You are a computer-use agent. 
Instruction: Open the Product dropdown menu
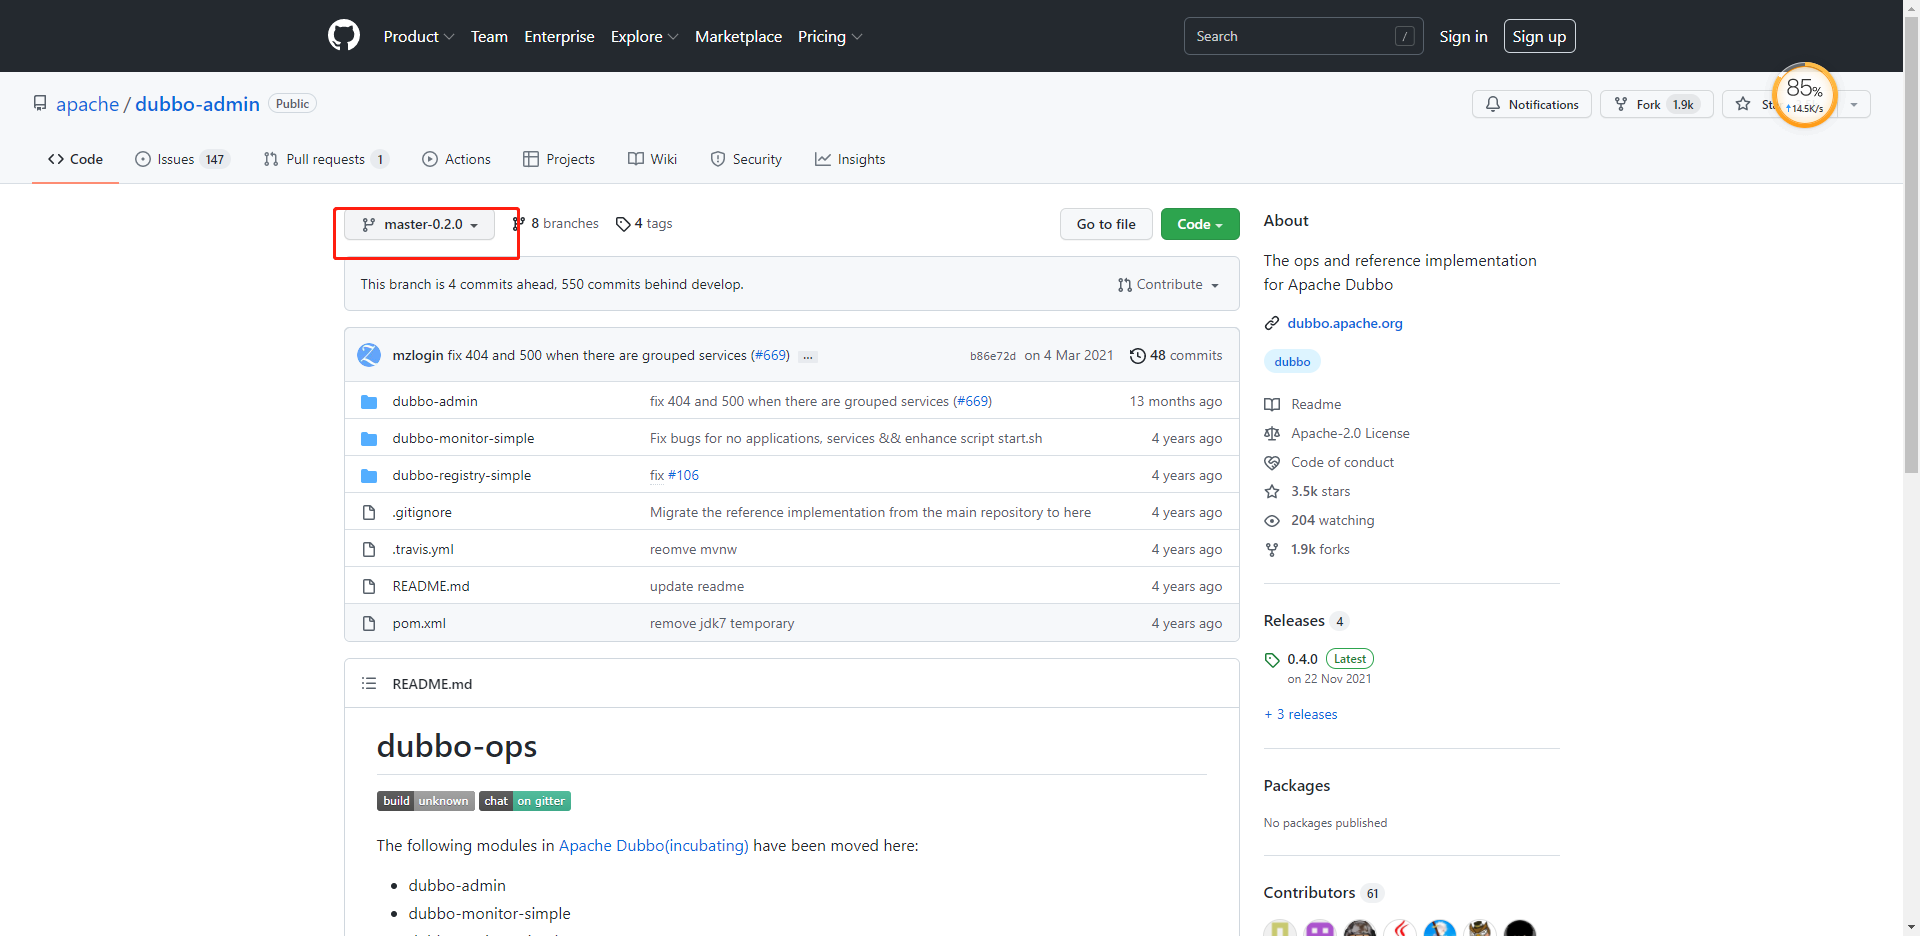pyautogui.click(x=419, y=36)
